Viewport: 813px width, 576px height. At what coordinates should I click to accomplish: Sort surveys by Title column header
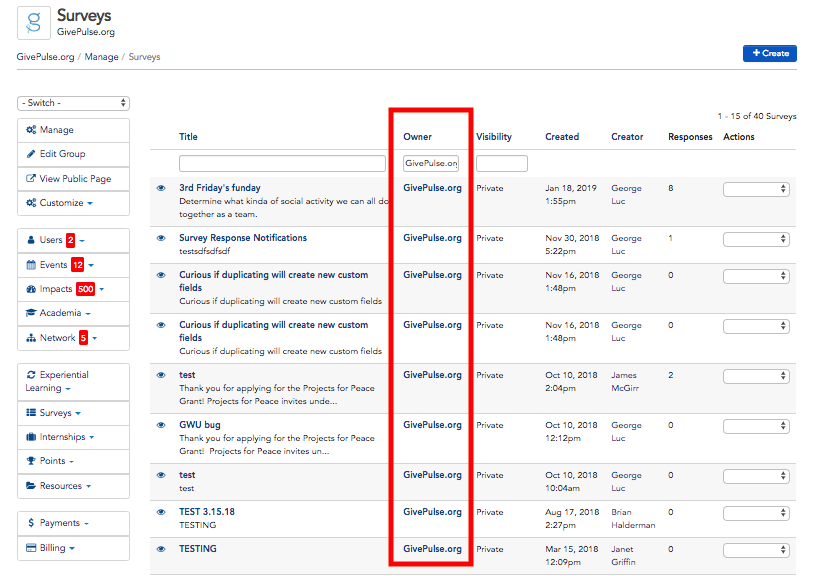pos(188,137)
